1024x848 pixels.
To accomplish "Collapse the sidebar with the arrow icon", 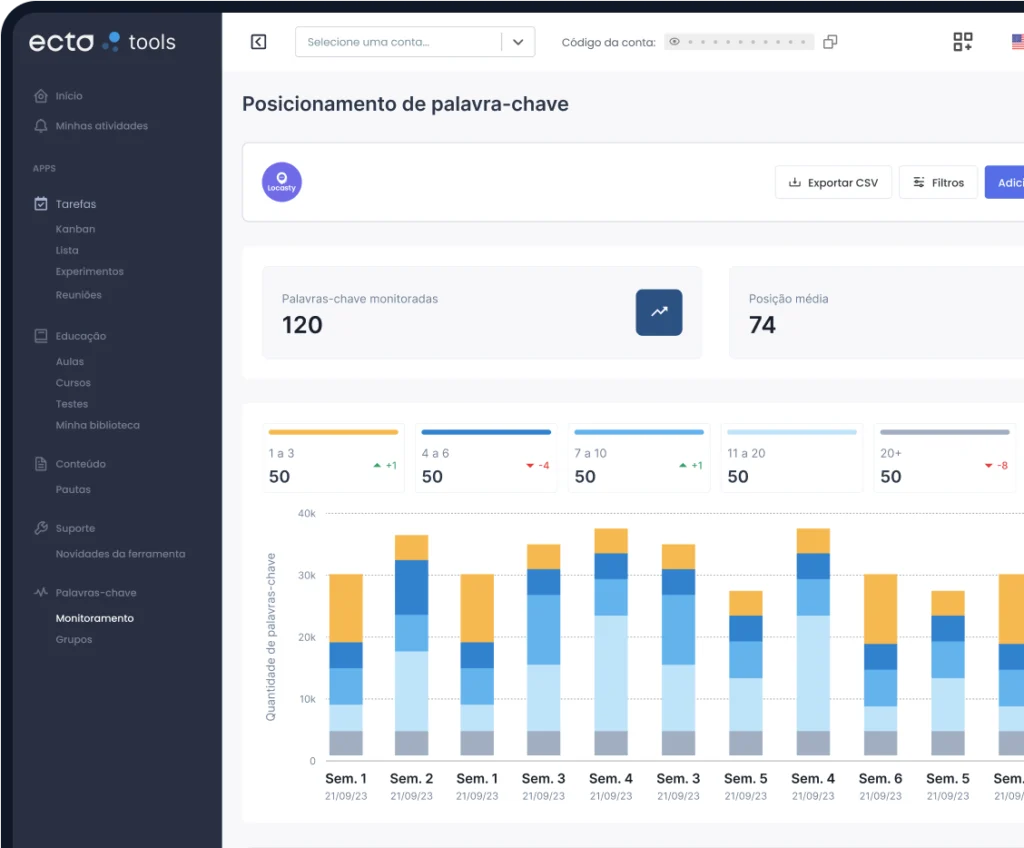I will [259, 42].
